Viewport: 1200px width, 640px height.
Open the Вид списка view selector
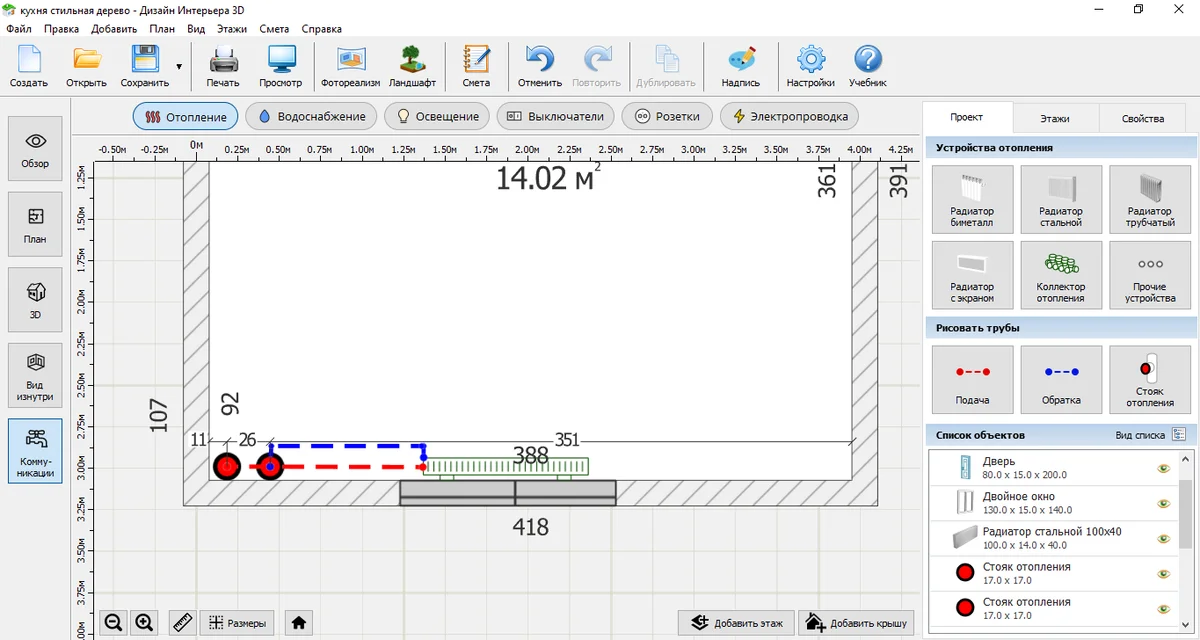click(x=1150, y=435)
